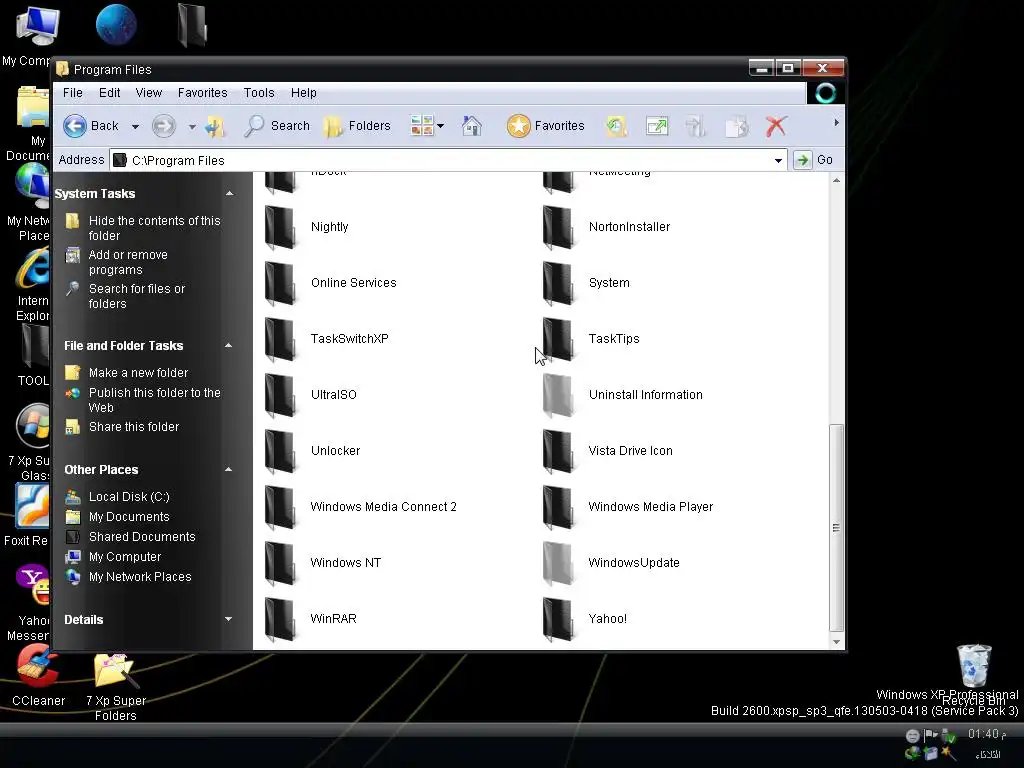The width and height of the screenshot is (1024, 768).
Task: Open the Forward history dropdown arrow
Action: point(192,126)
